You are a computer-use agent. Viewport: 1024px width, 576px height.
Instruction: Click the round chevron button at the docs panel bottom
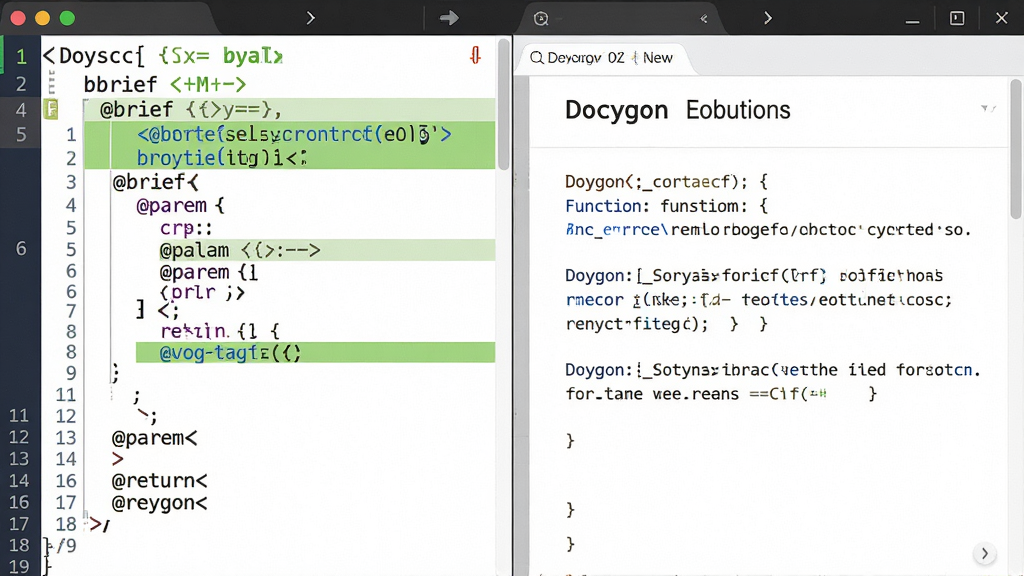coord(984,554)
